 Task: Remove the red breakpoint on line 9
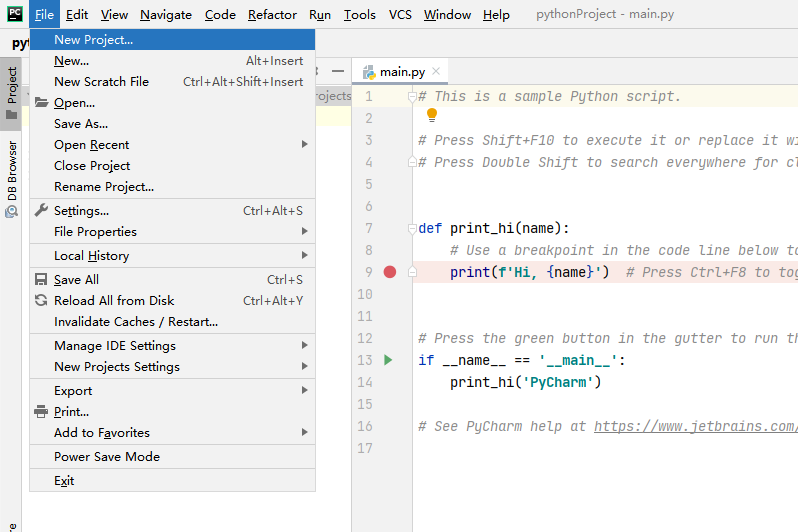point(390,272)
